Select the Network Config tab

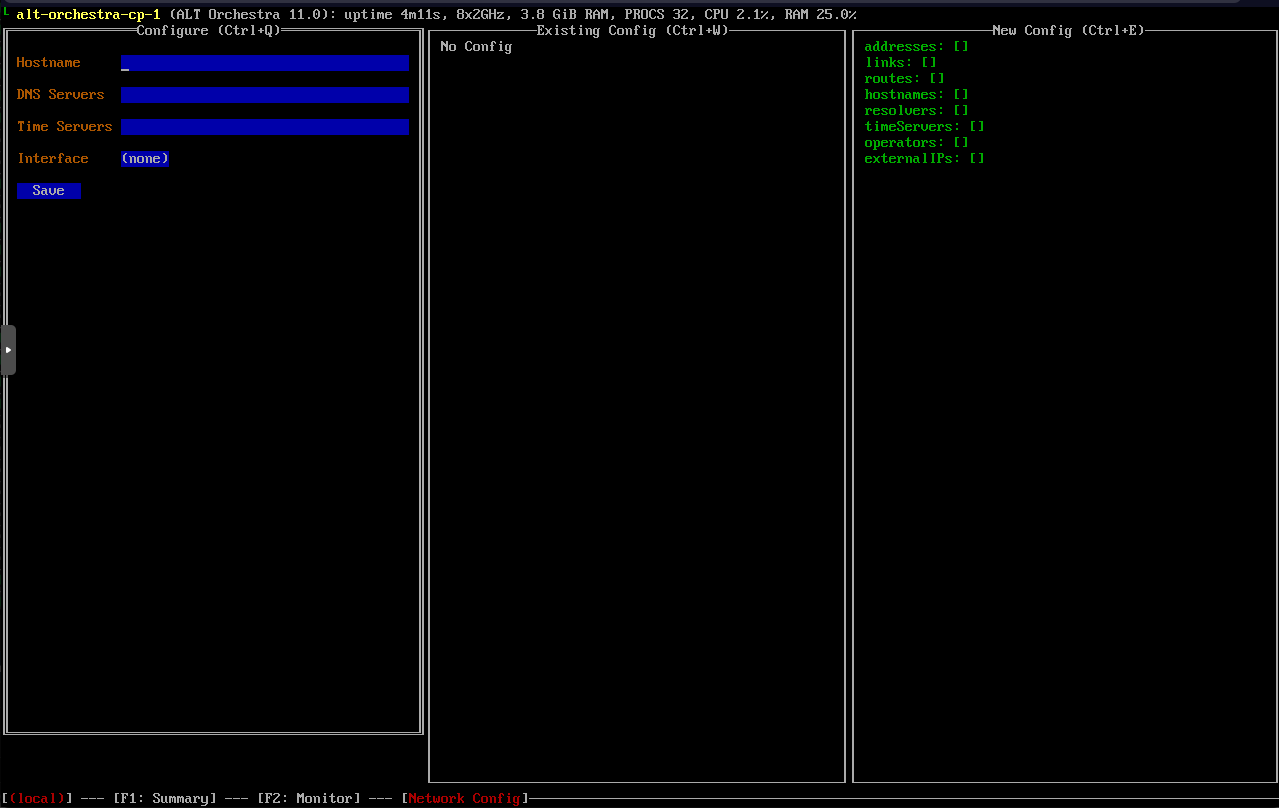coord(465,798)
